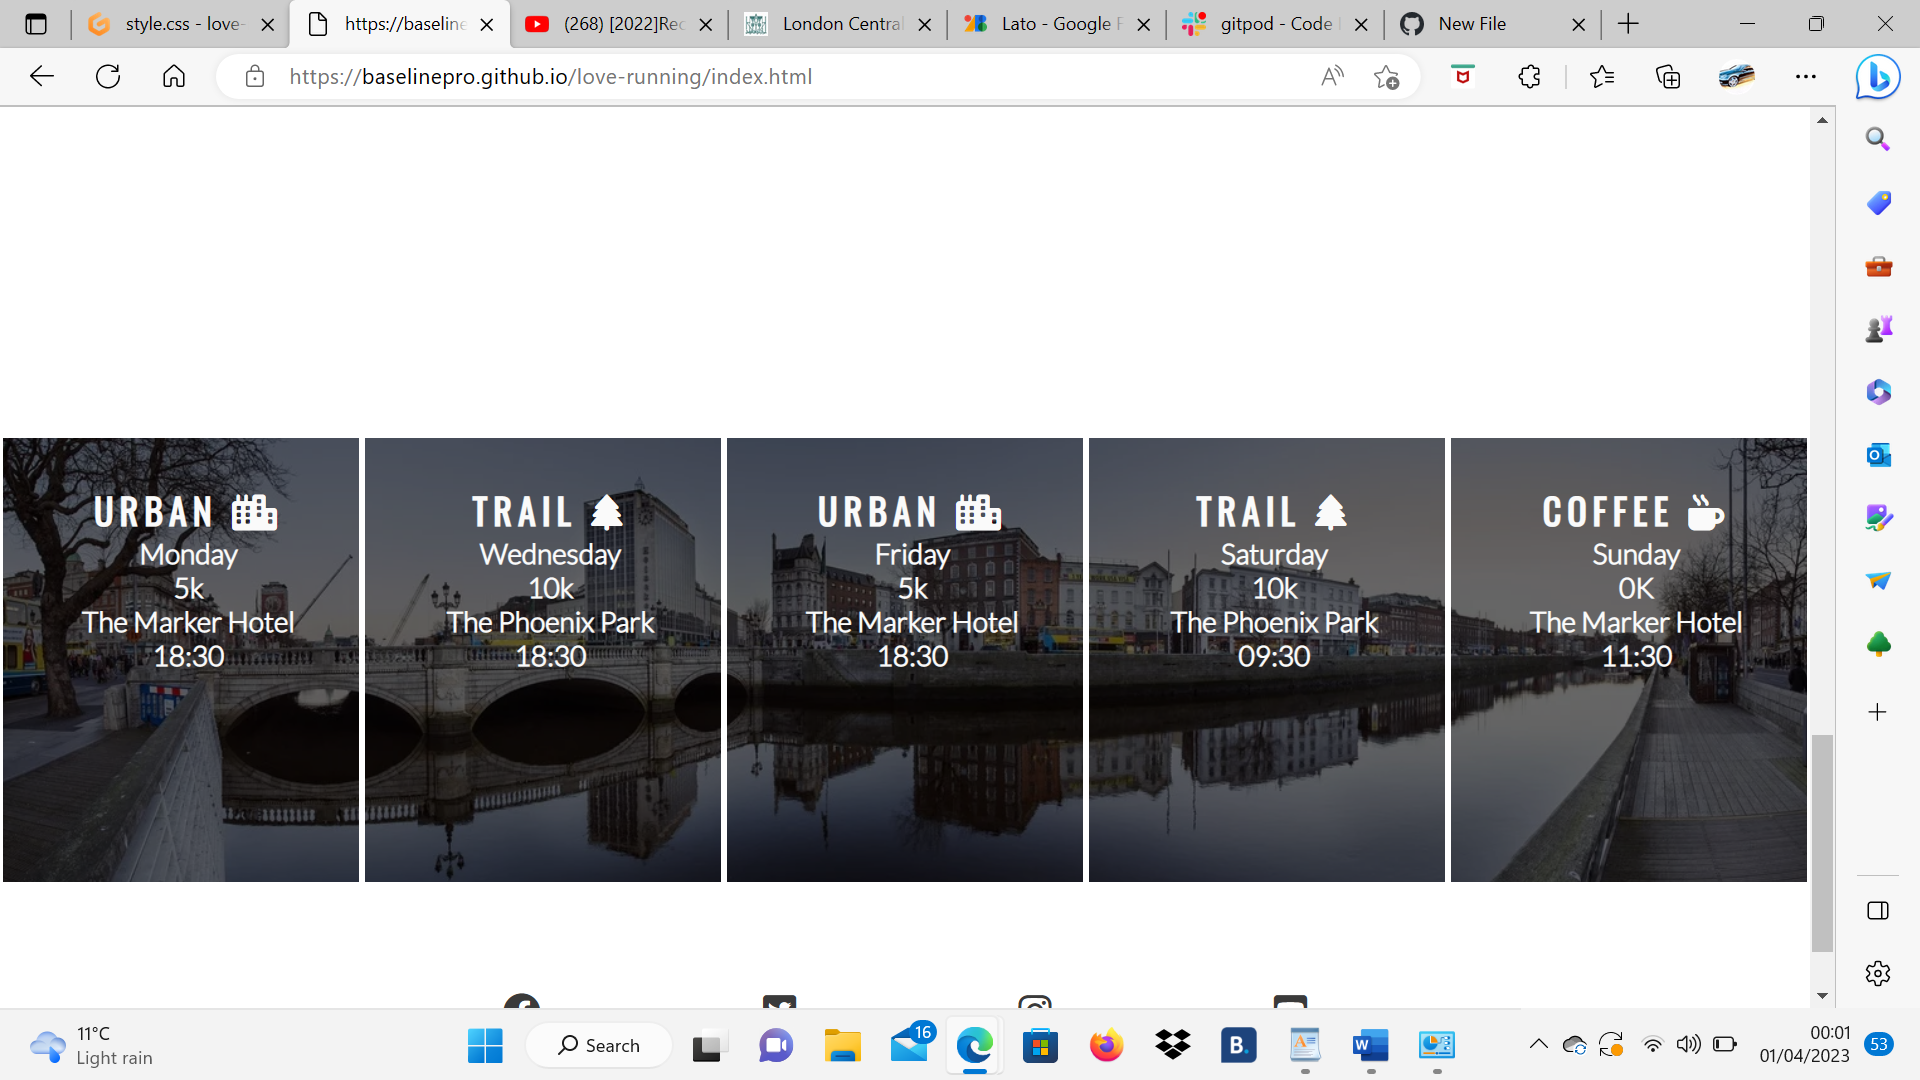Click inside the address bar
The image size is (1920, 1080).
point(700,76)
